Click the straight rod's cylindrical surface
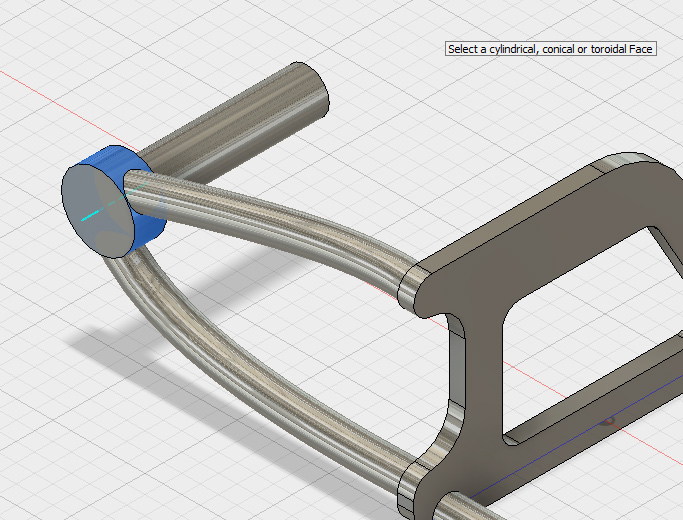 tap(220, 130)
